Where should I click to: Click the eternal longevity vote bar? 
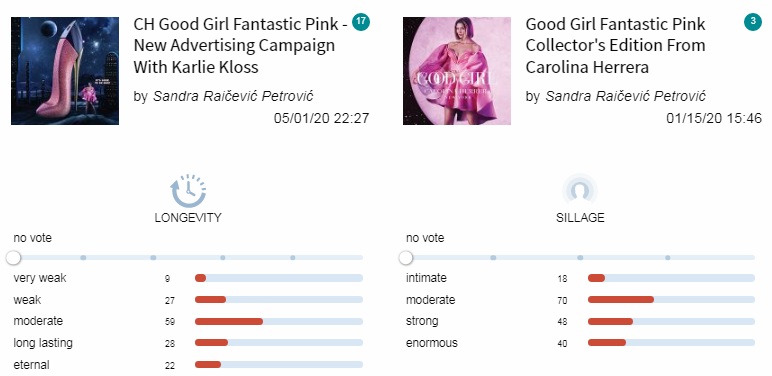[x=279, y=365]
